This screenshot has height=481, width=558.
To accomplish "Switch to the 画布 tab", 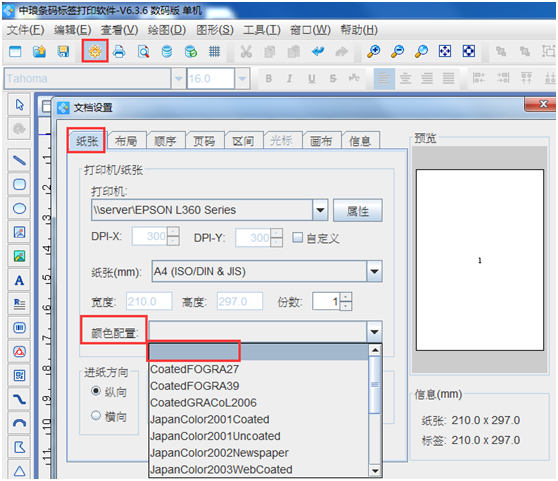I will [x=321, y=141].
